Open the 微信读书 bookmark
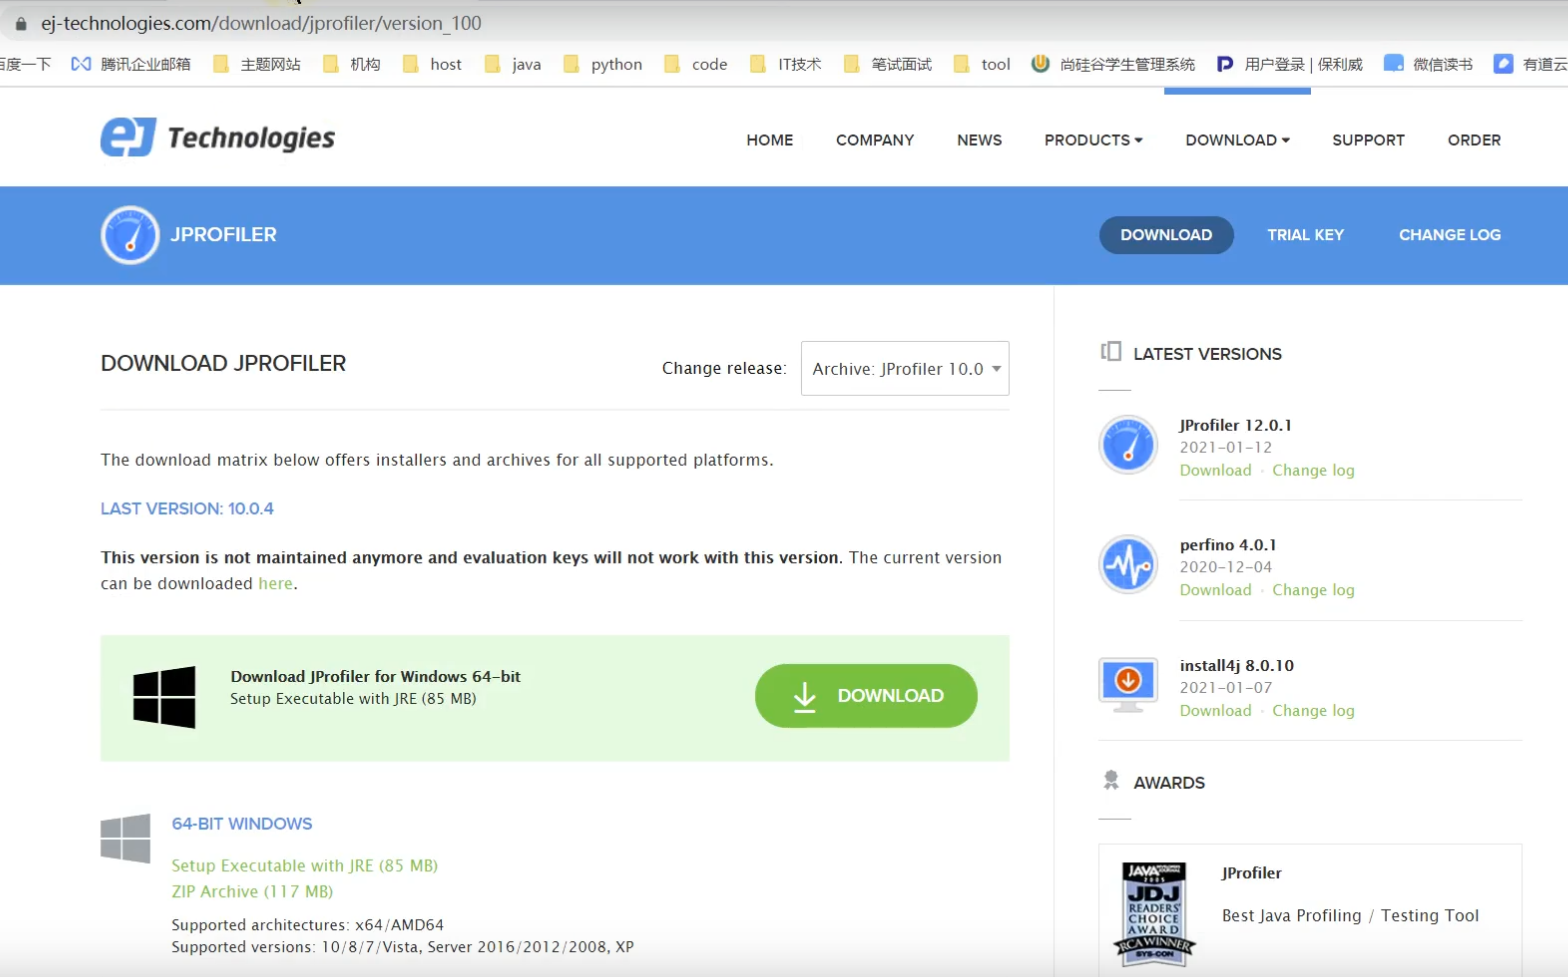Image resolution: width=1568 pixels, height=977 pixels. click(1429, 64)
